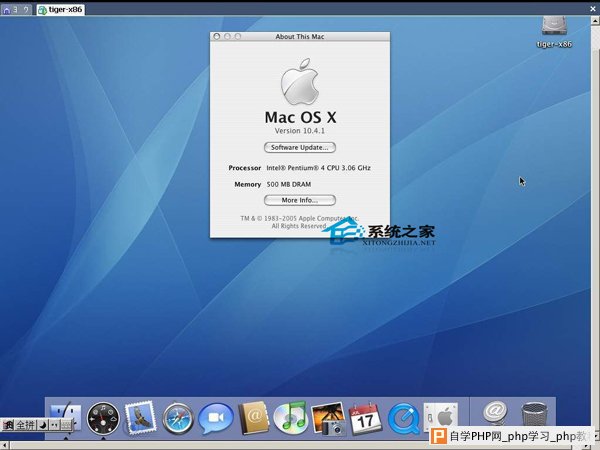600x450 pixels.
Task: Click the About This Mac title bar
Action: [300, 36]
